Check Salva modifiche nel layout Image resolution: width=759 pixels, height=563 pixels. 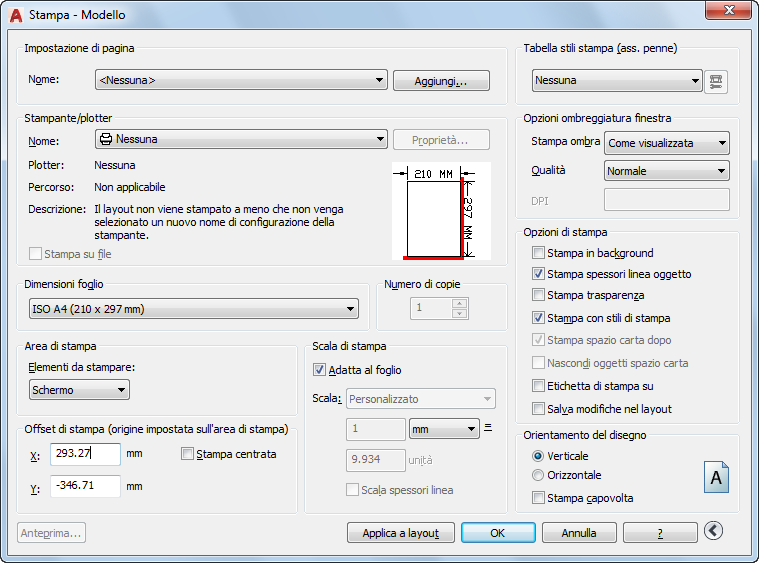click(x=538, y=409)
